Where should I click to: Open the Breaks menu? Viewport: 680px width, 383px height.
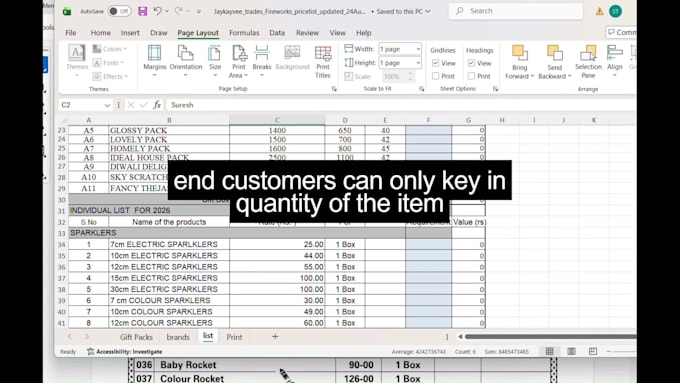pyautogui.click(x=262, y=61)
